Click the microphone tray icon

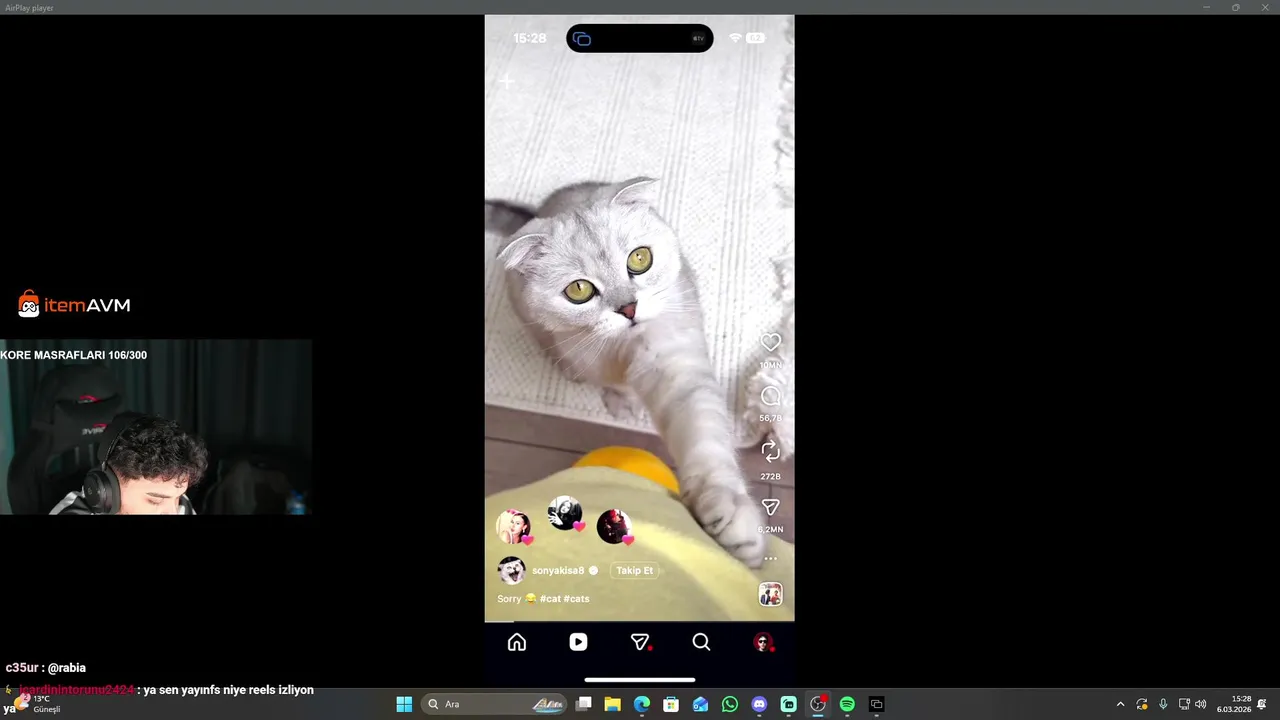pyautogui.click(x=1163, y=704)
